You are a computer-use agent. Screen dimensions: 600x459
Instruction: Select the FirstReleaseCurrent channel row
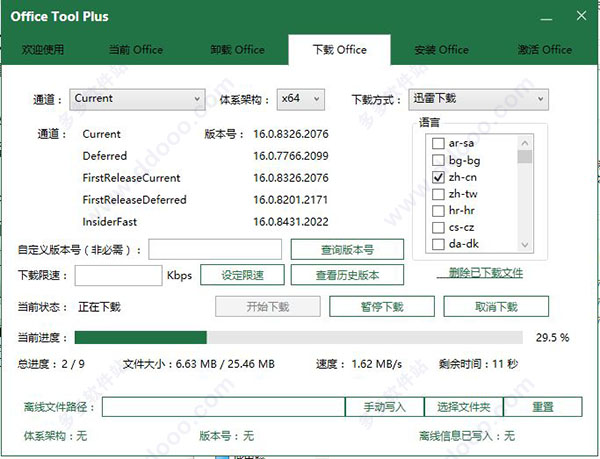[x=131, y=178]
